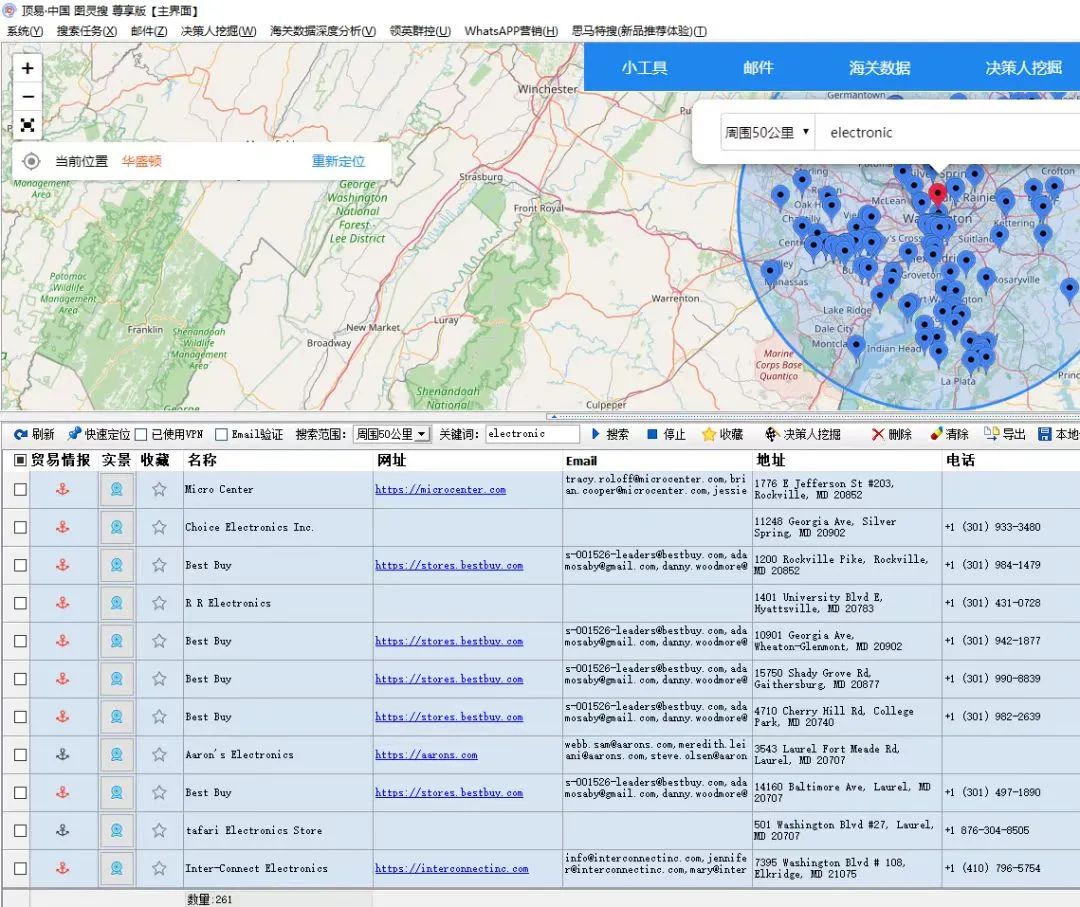The height and width of the screenshot is (907, 1080).
Task: Click the 清除 brush button
Action: pyautogui.click(x=950, y=434)
